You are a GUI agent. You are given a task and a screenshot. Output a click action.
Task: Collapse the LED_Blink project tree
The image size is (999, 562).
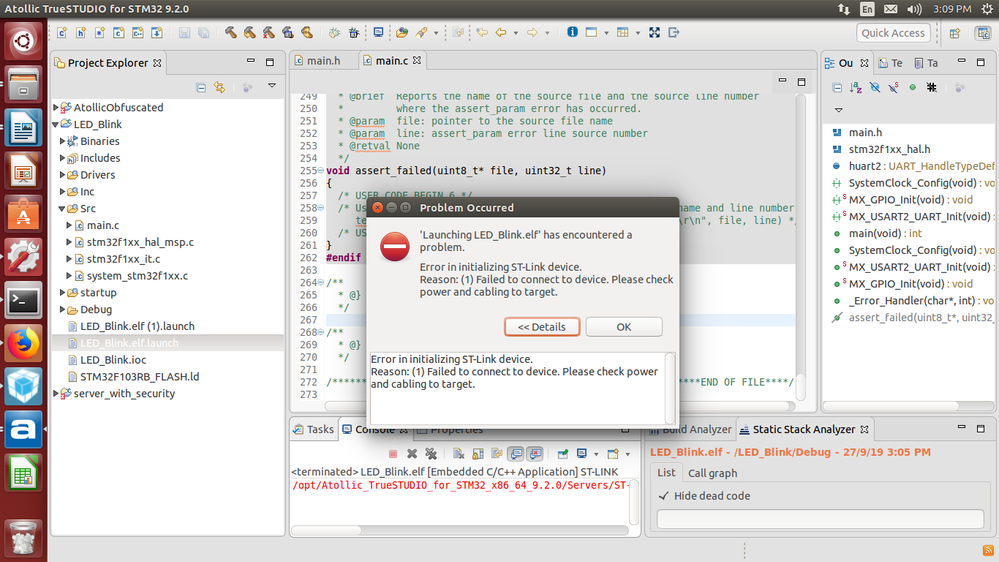pos(55,124)
